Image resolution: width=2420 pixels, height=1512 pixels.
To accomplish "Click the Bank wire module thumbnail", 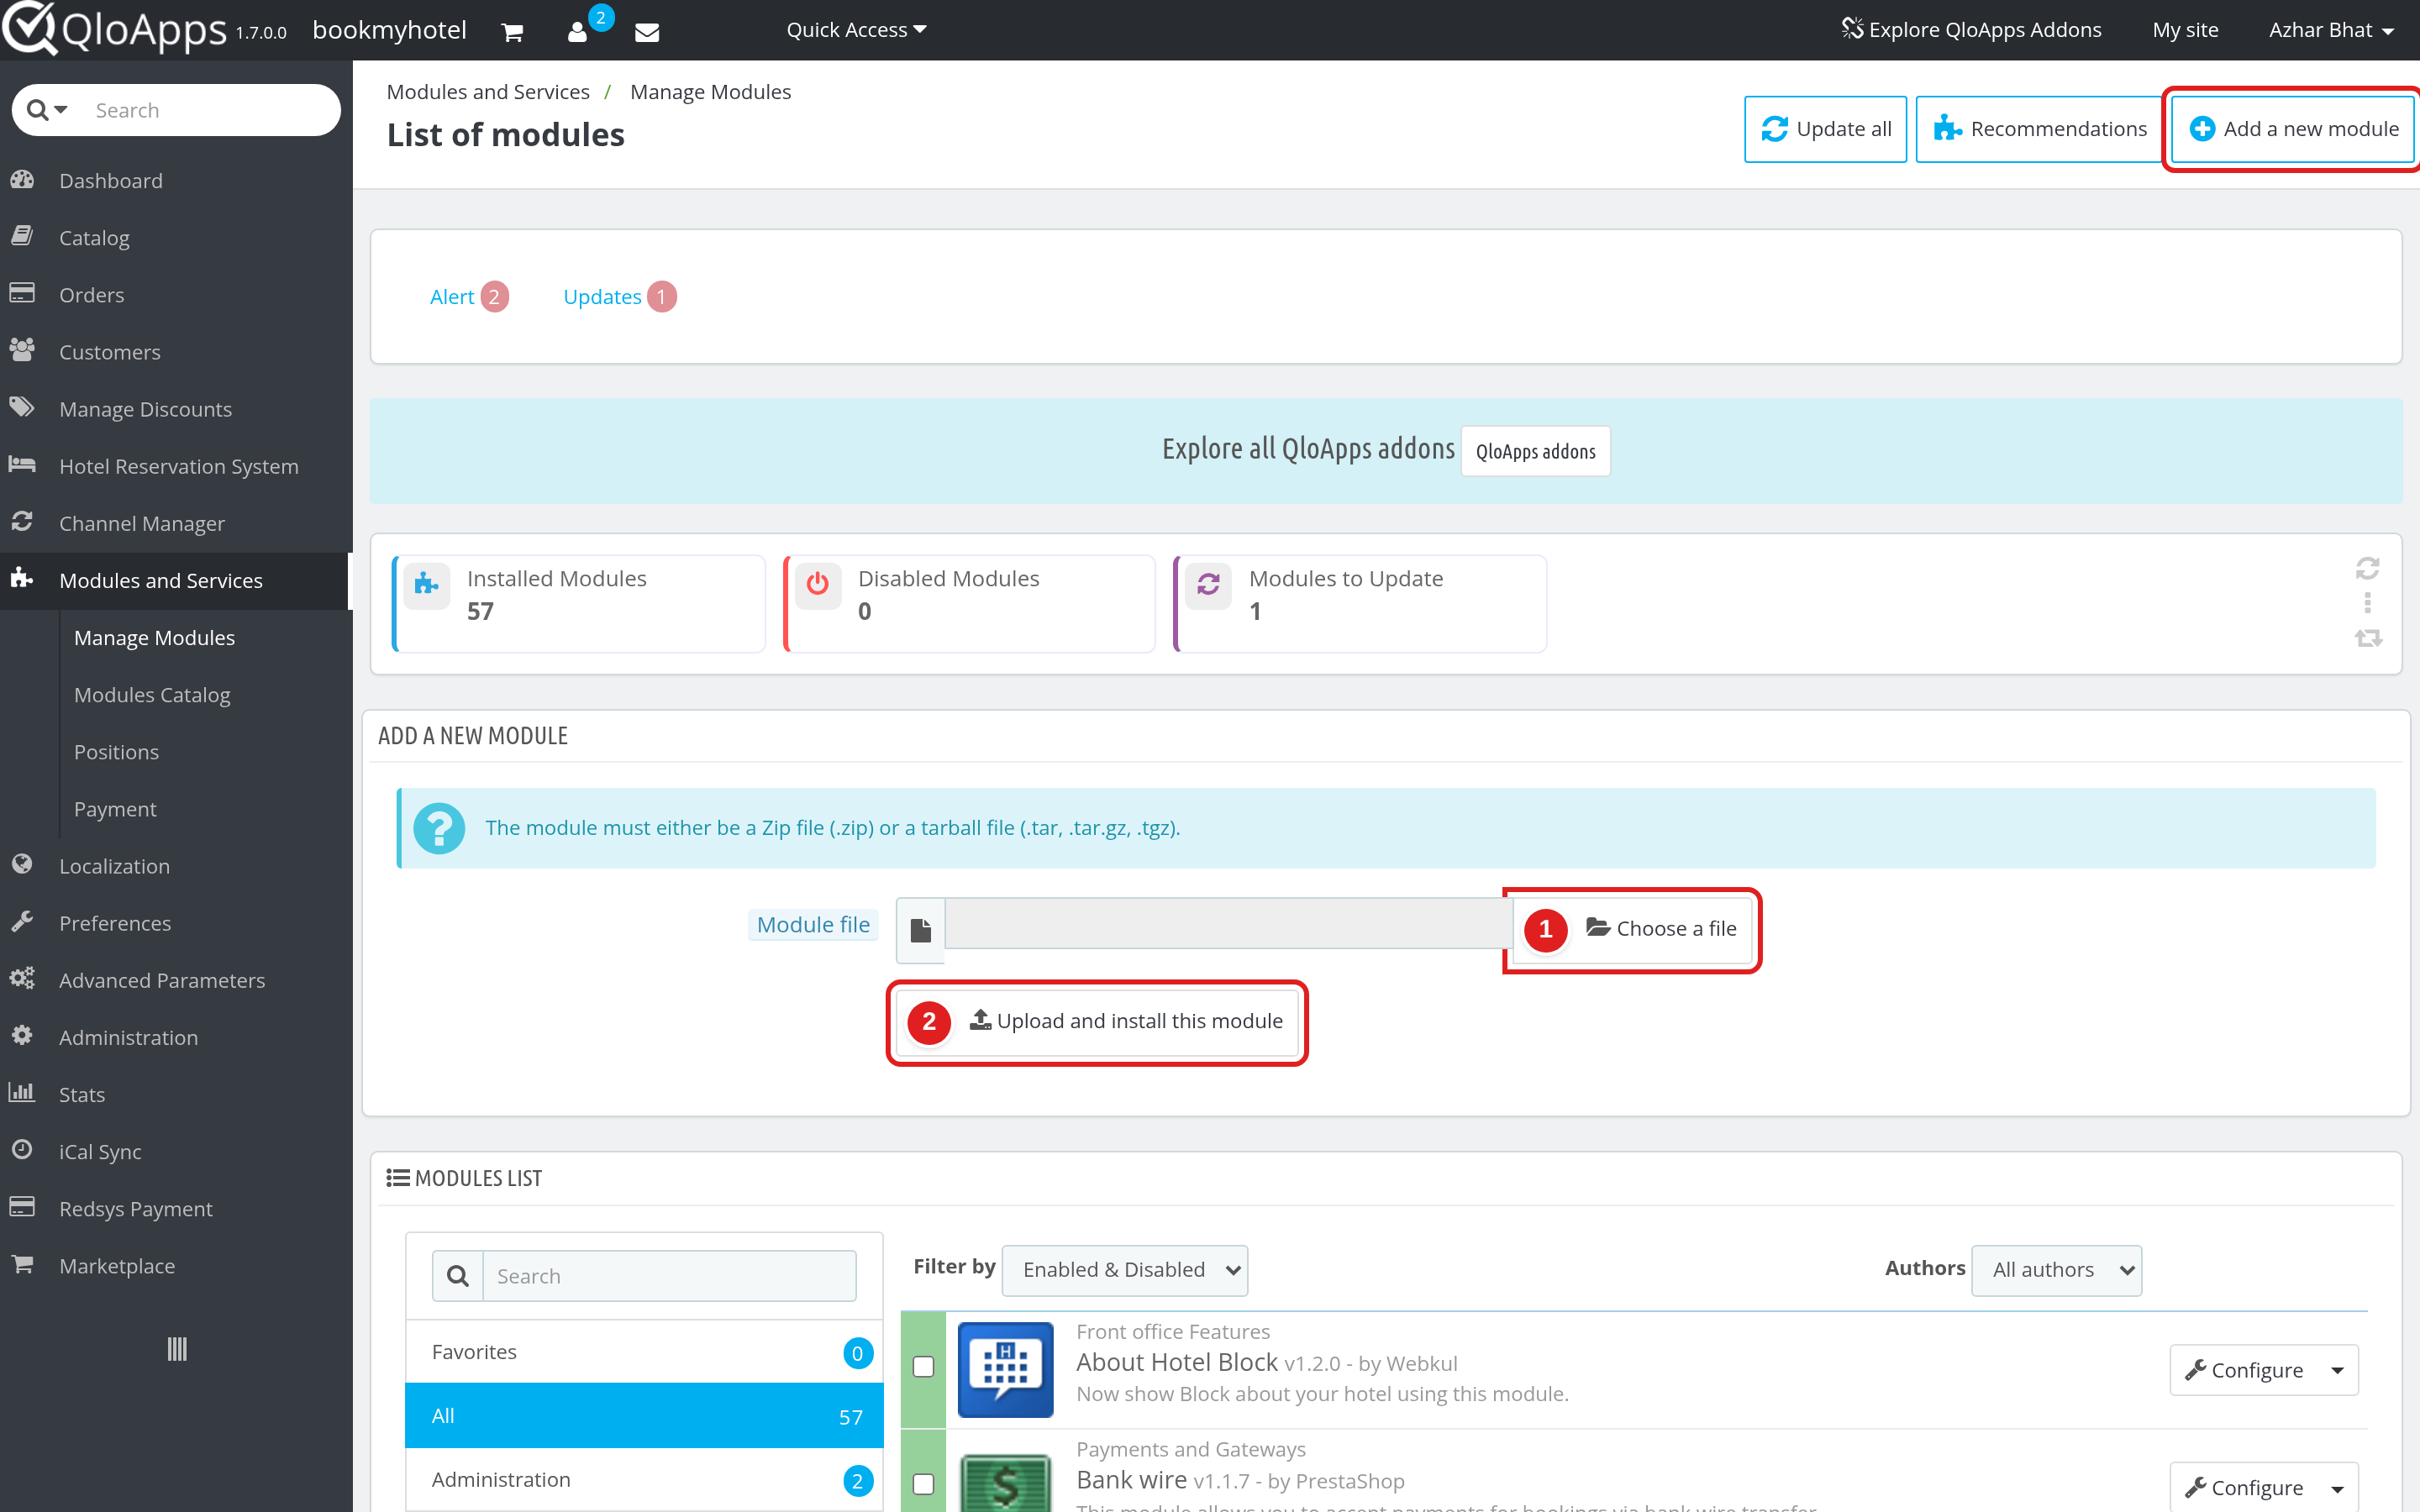I will pos(1005,1483).
